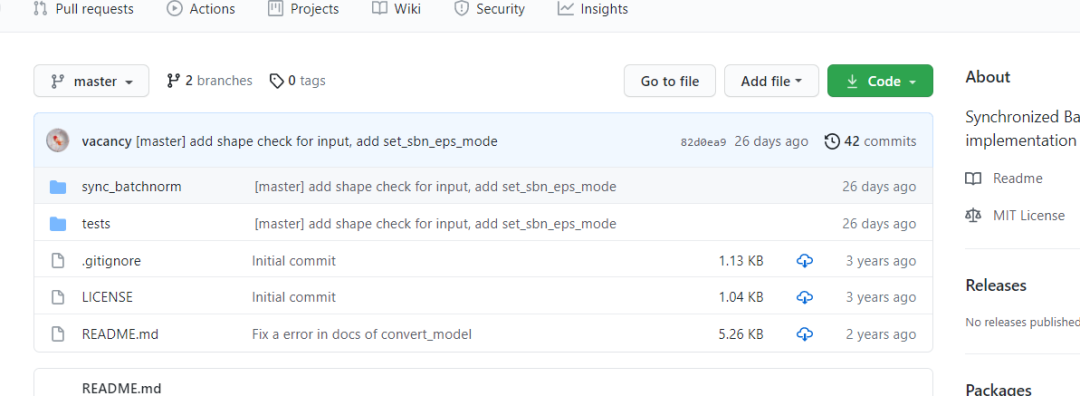Click the Readme link in About
Image resolution: width=1080 pixels, height=396 pixels.
(1017, 178)
